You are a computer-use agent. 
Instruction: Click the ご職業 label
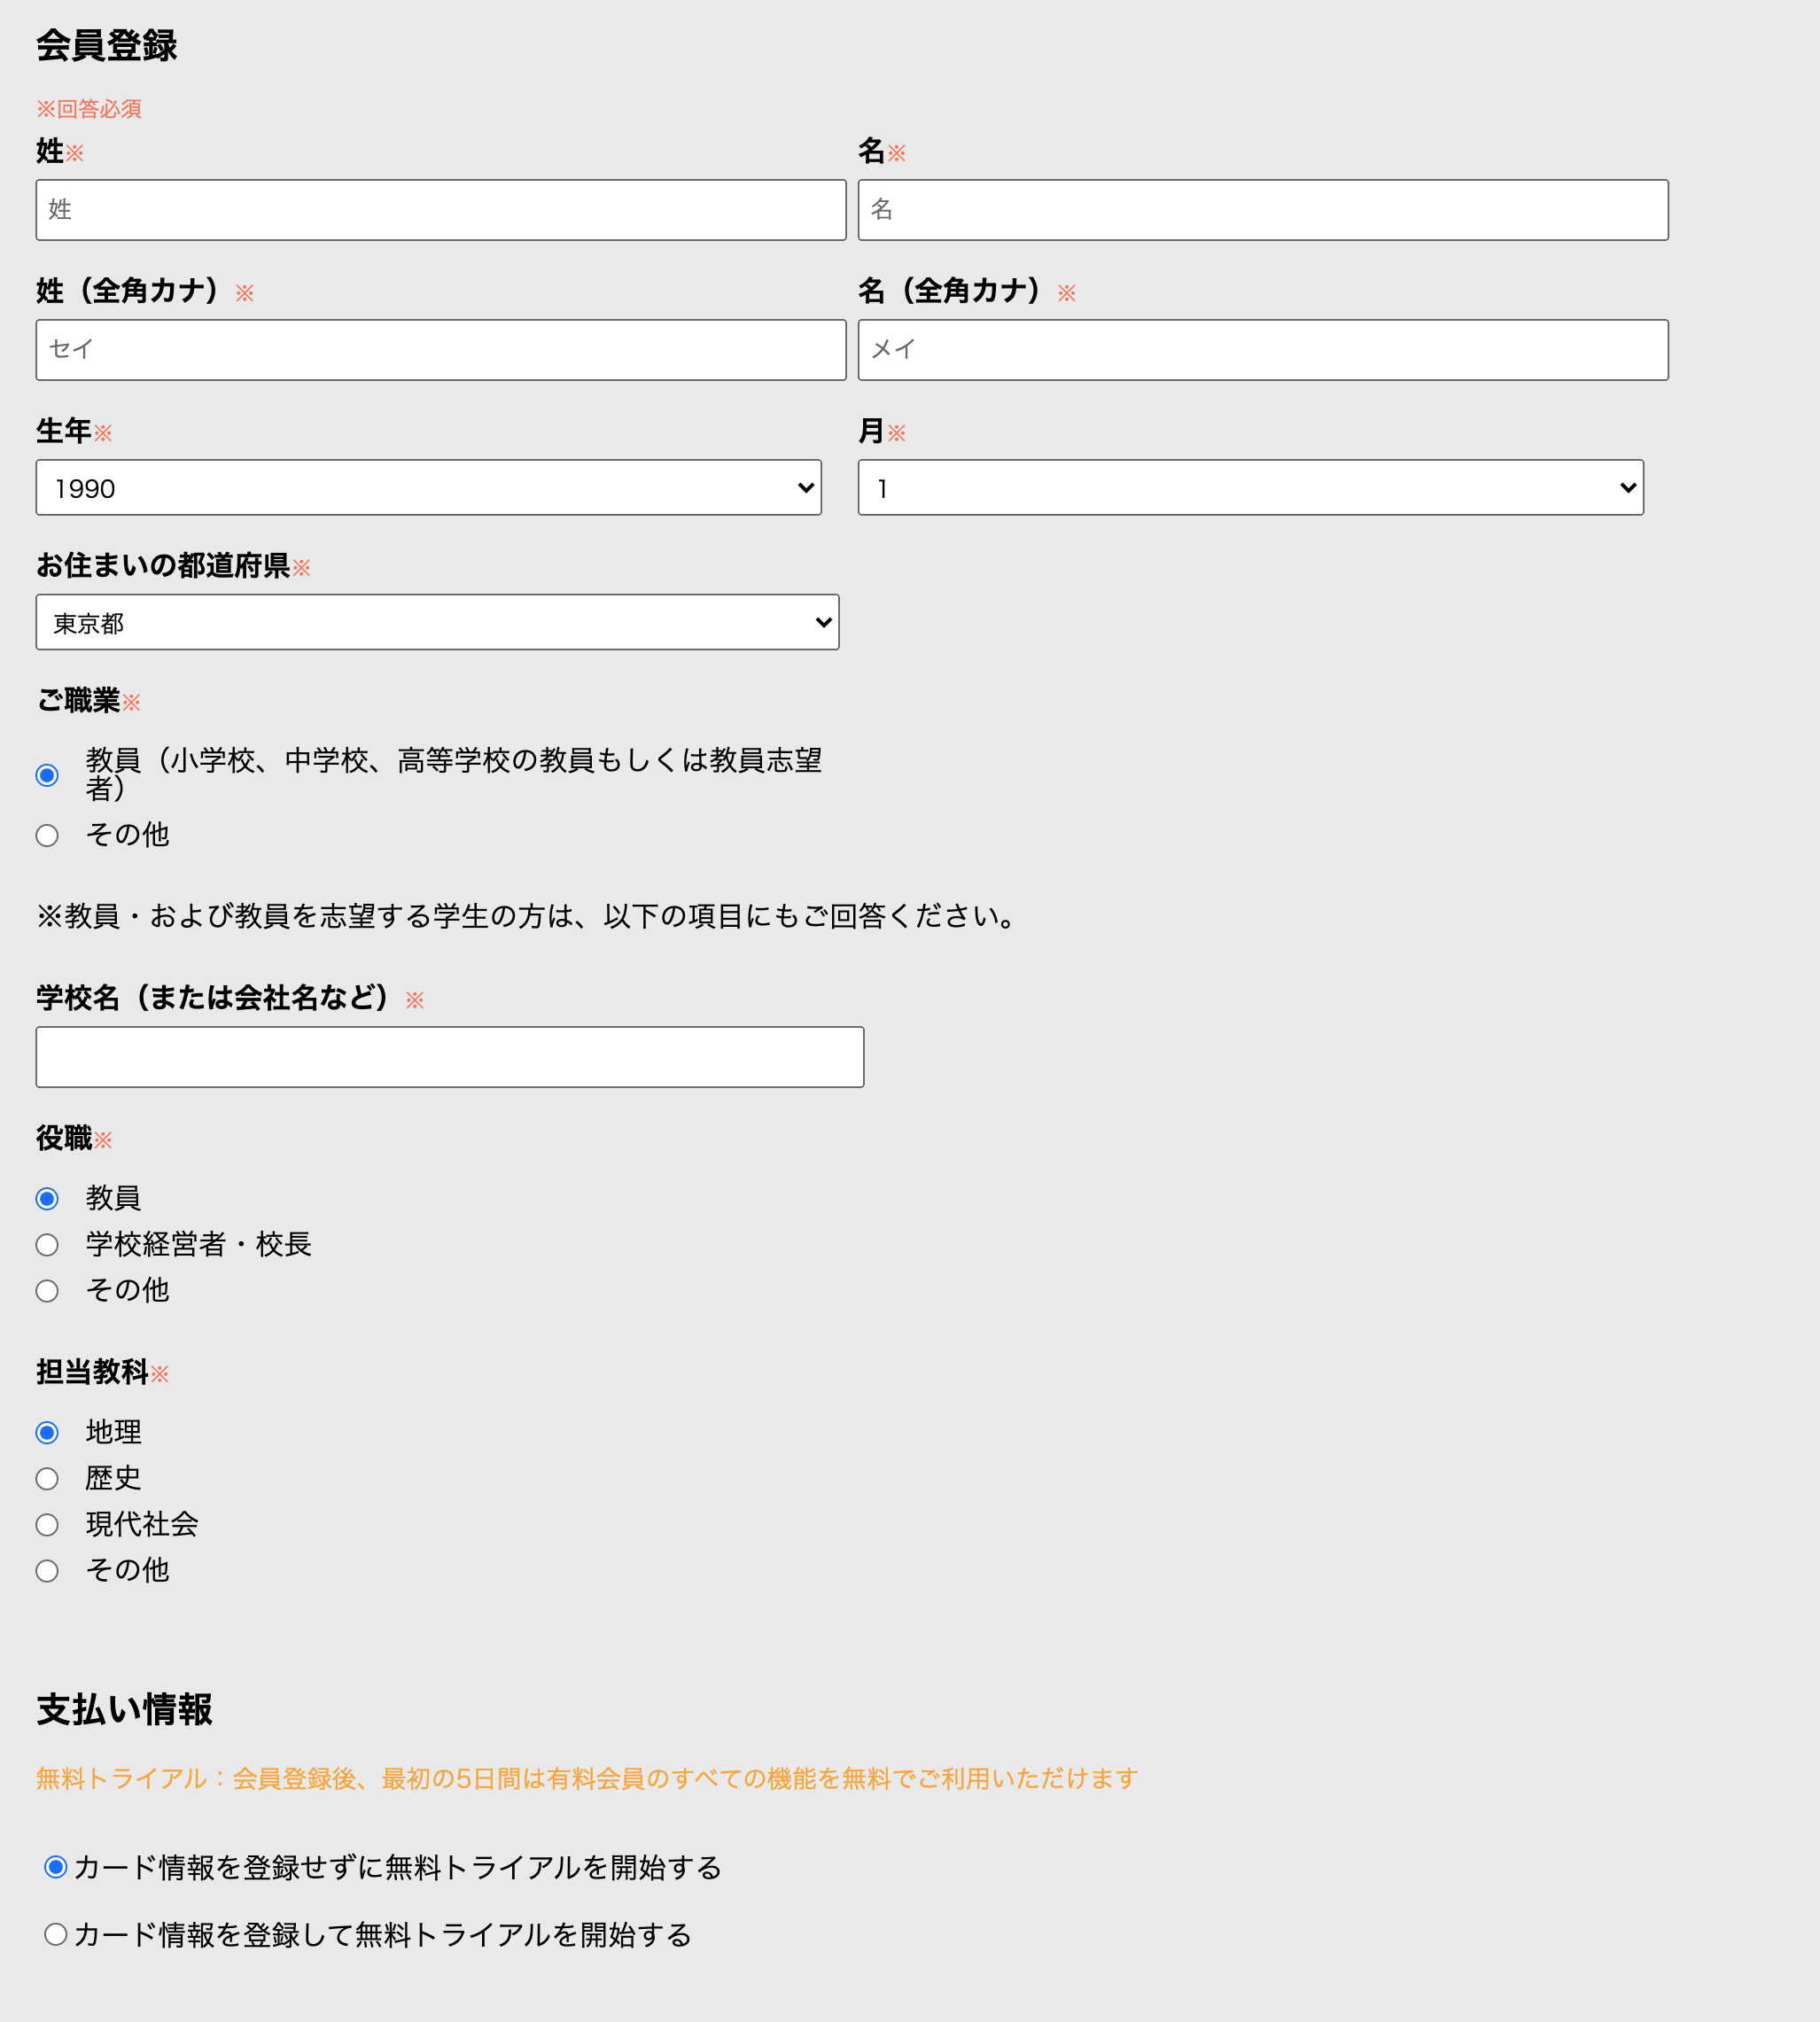coord(78,700)
